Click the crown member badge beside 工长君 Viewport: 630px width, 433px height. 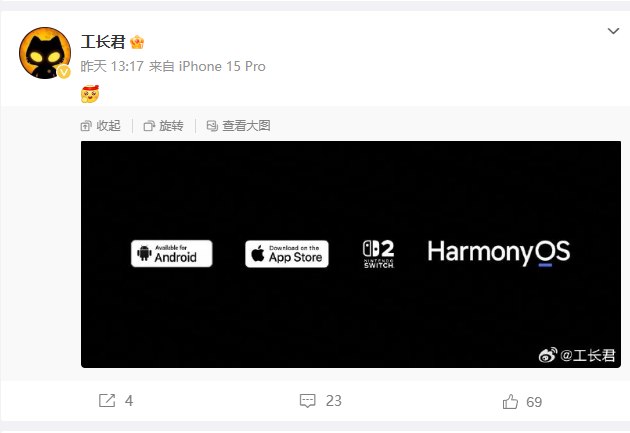click(x=137, y=42)
